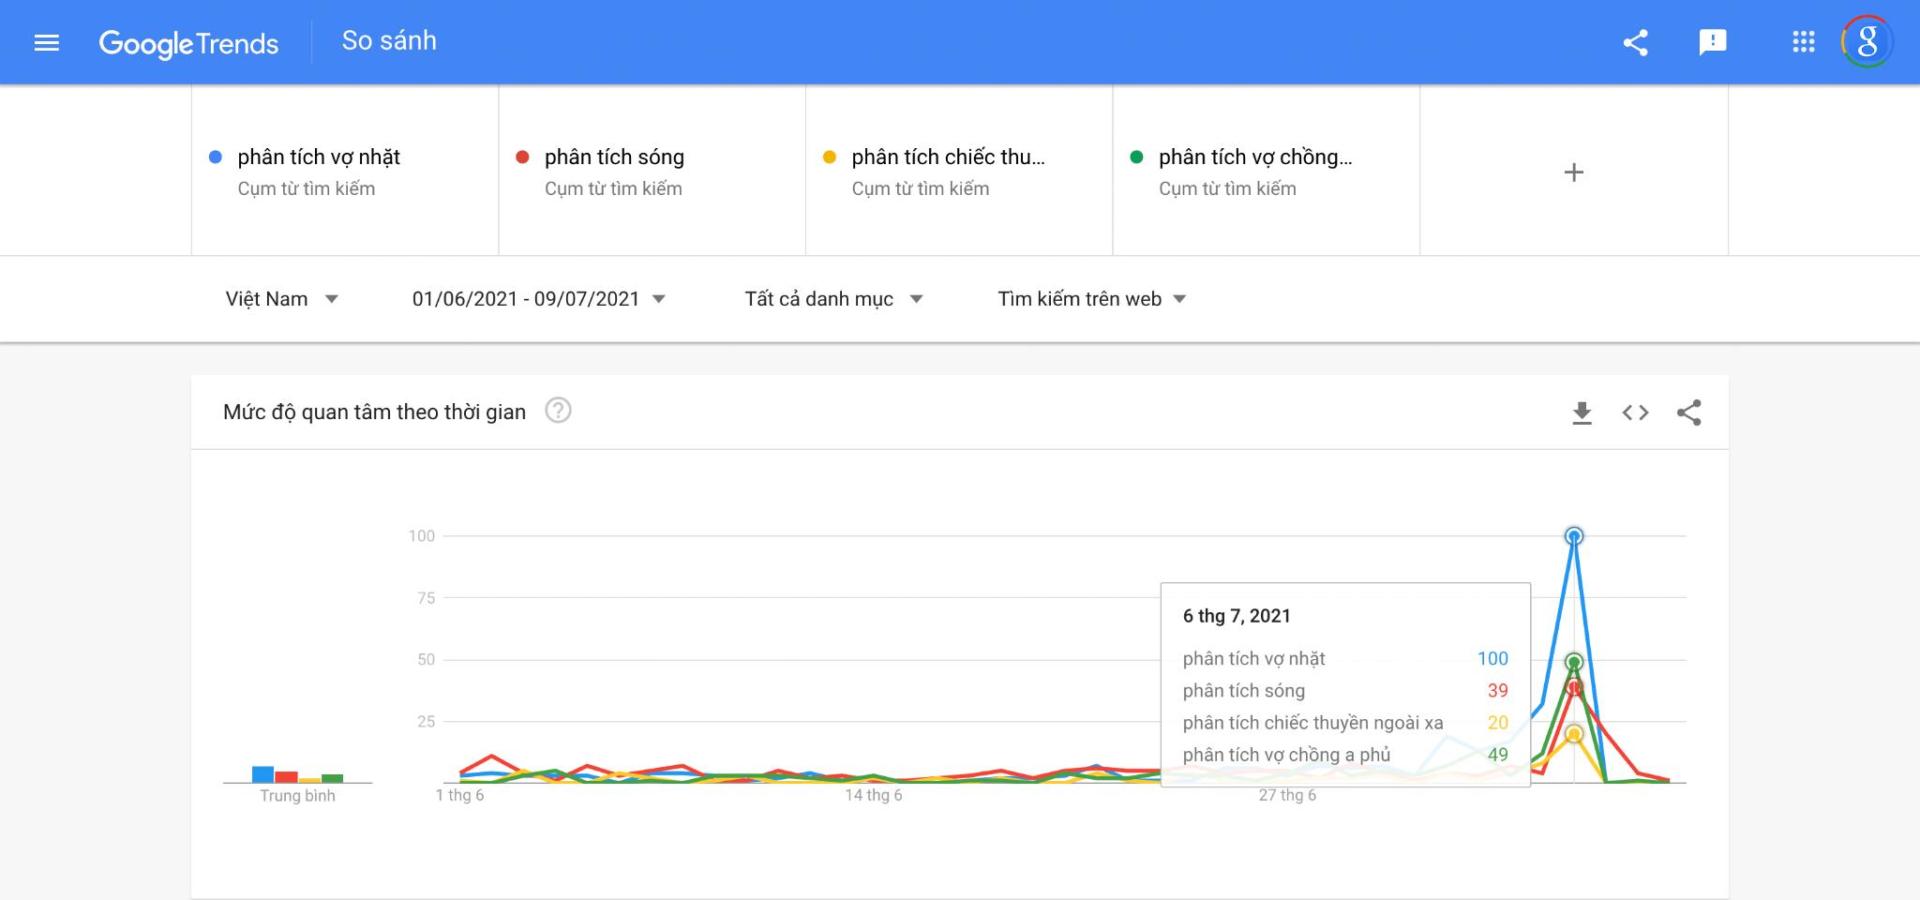Open the help icon beside chart title
This screenshot has height=900, width=1920.
coord(558,411)
